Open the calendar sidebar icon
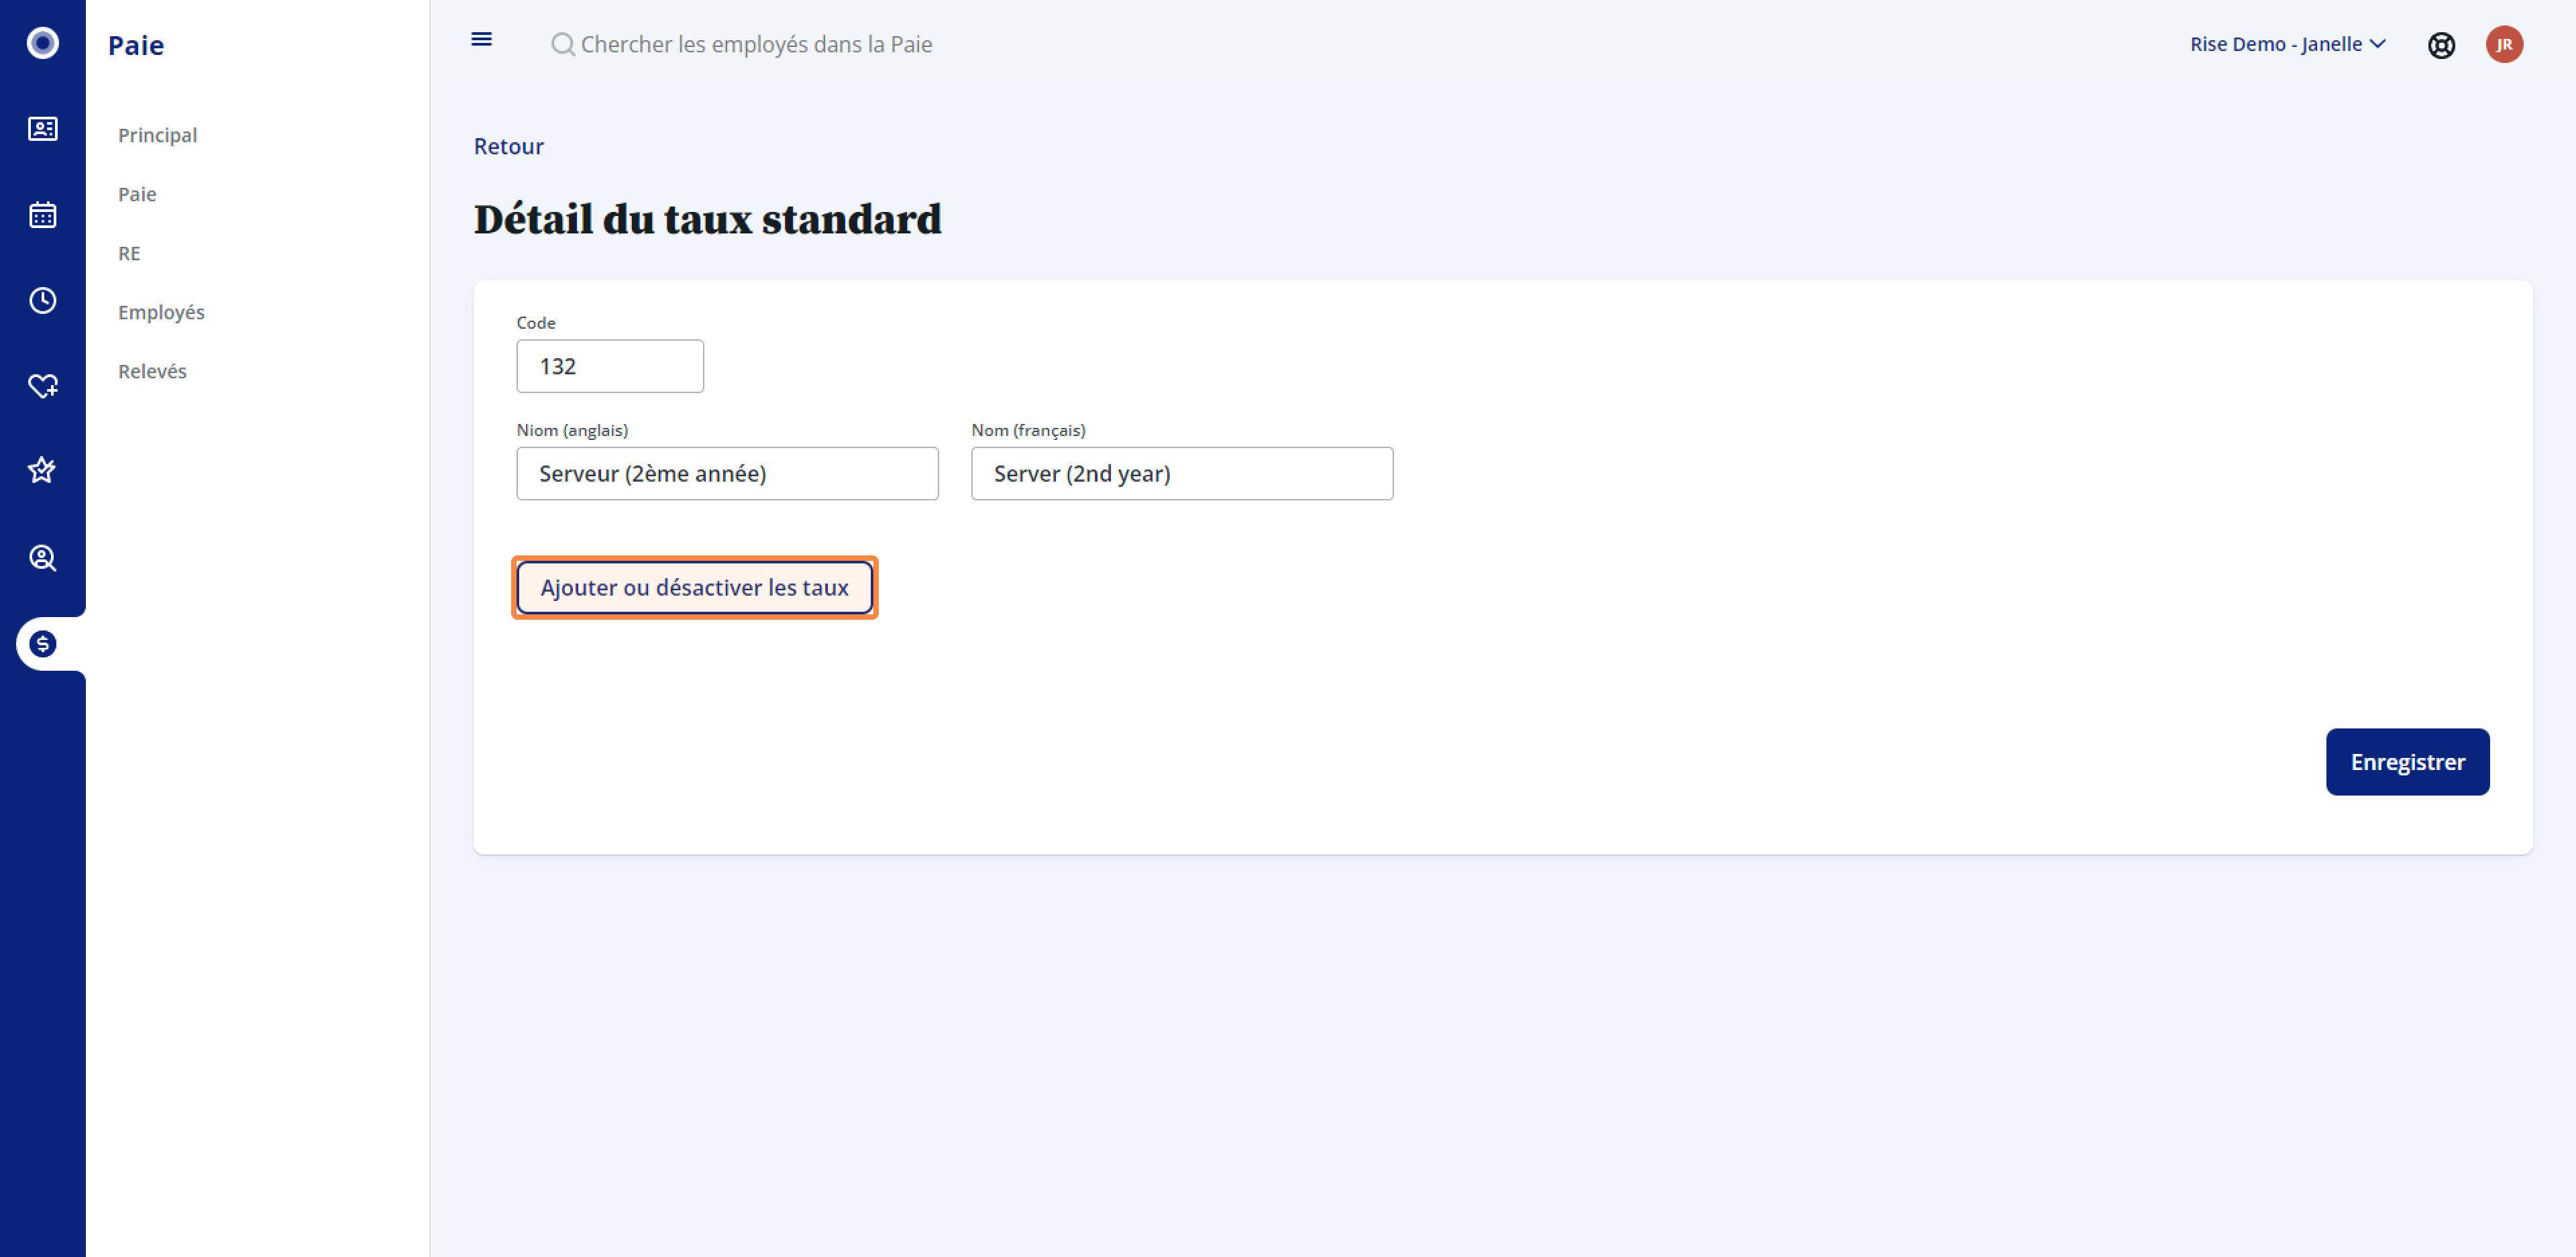Image resolution: width=2576 pixels, height=1257 pixels. point(42,215)
